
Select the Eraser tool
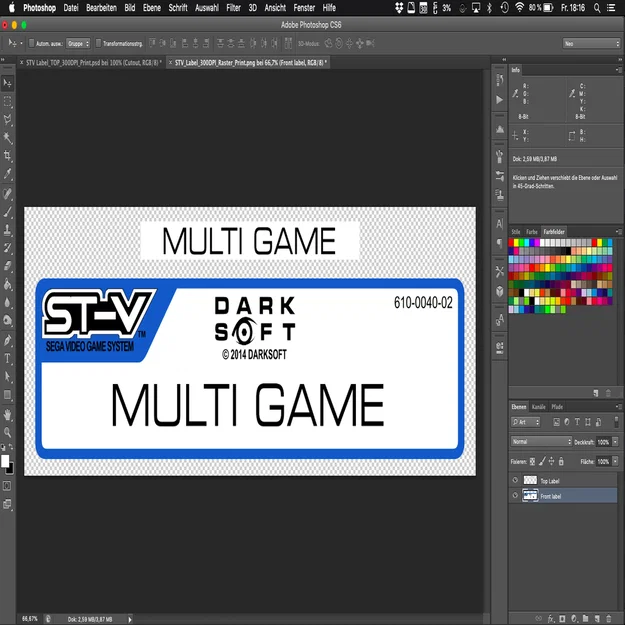(8, 266)
